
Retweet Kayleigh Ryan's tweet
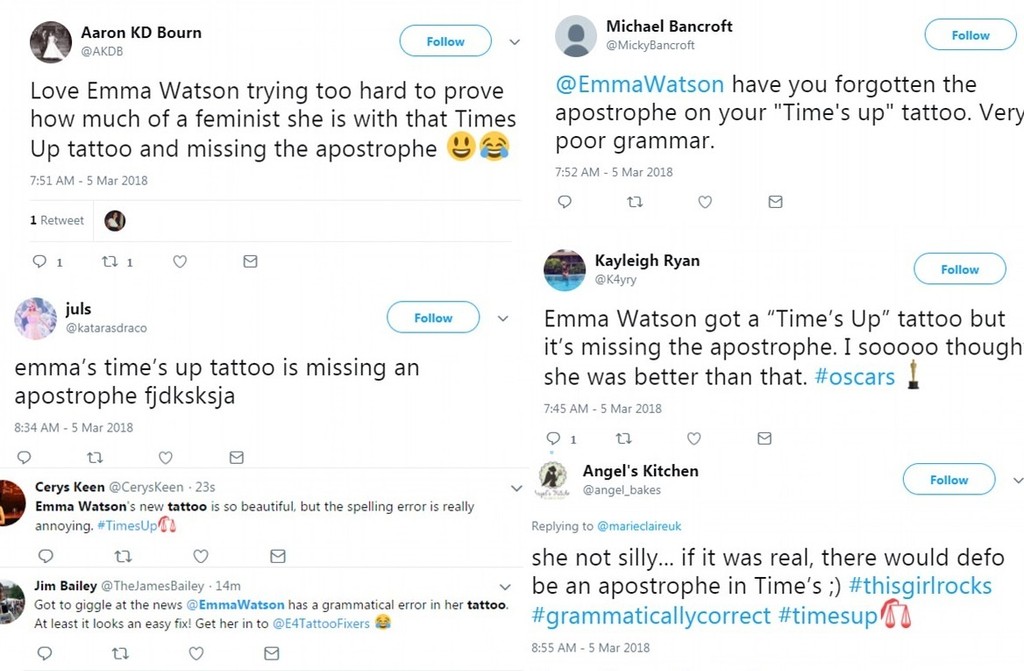click(x=624, y=439)
